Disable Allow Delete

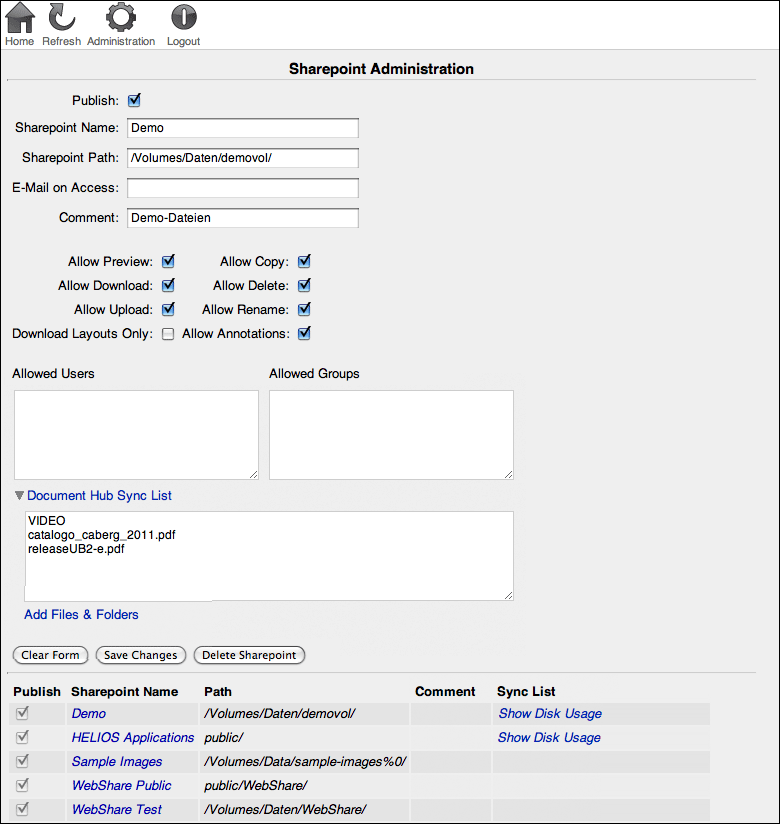(x=304, y=285)
